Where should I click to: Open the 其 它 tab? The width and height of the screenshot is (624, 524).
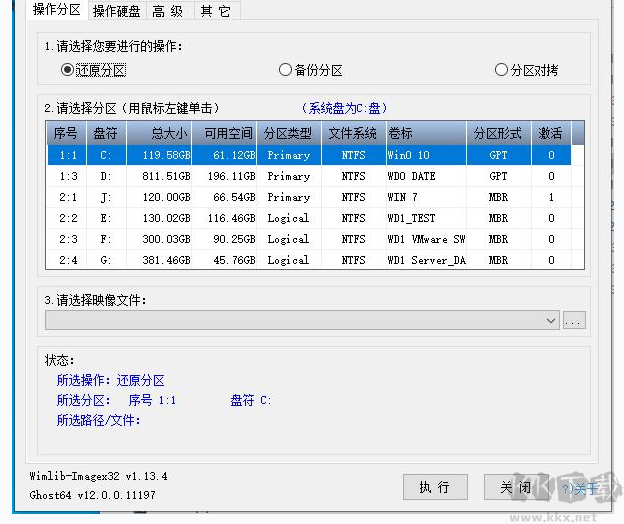pos(215,11)
